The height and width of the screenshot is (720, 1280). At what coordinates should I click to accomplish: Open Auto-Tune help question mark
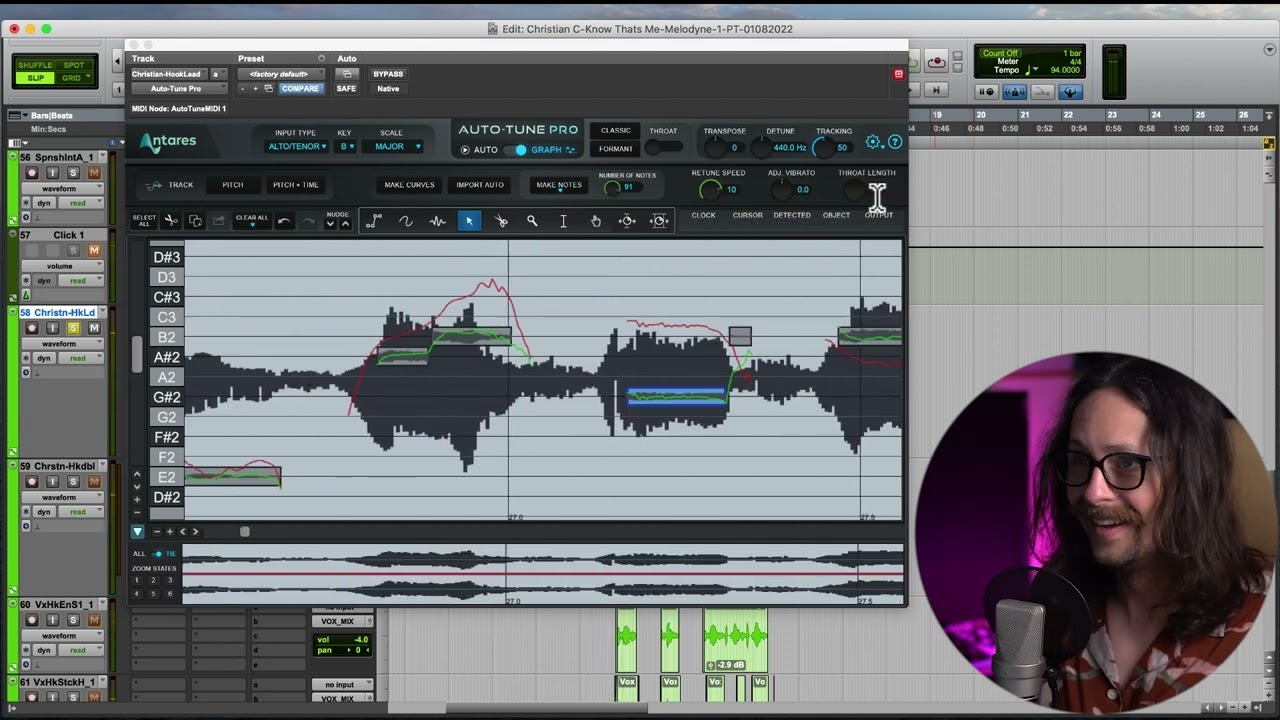[x=895, y=142]
